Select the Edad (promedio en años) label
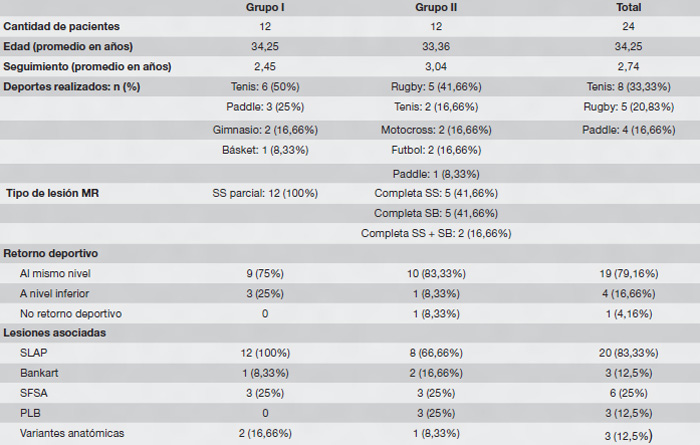700x445 pixels. (x=67, y=46)
